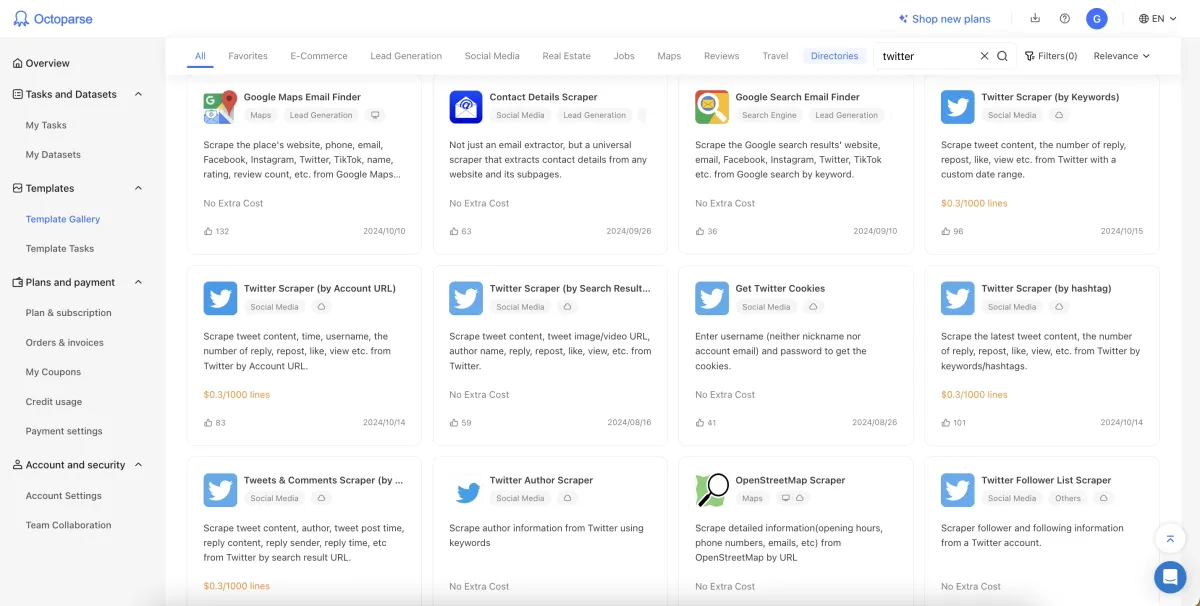
Task: Click Tweets & Comments Scraper icon
Action: tap(220, 490)
